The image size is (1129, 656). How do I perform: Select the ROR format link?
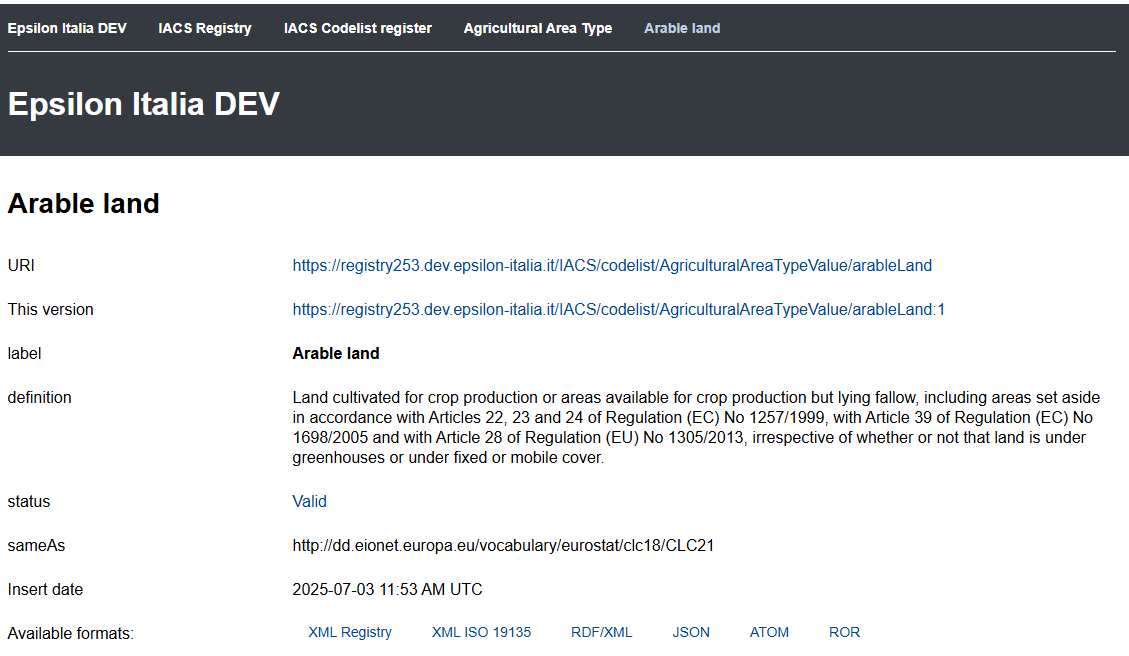pyautogui.click(x=844, y=632)
